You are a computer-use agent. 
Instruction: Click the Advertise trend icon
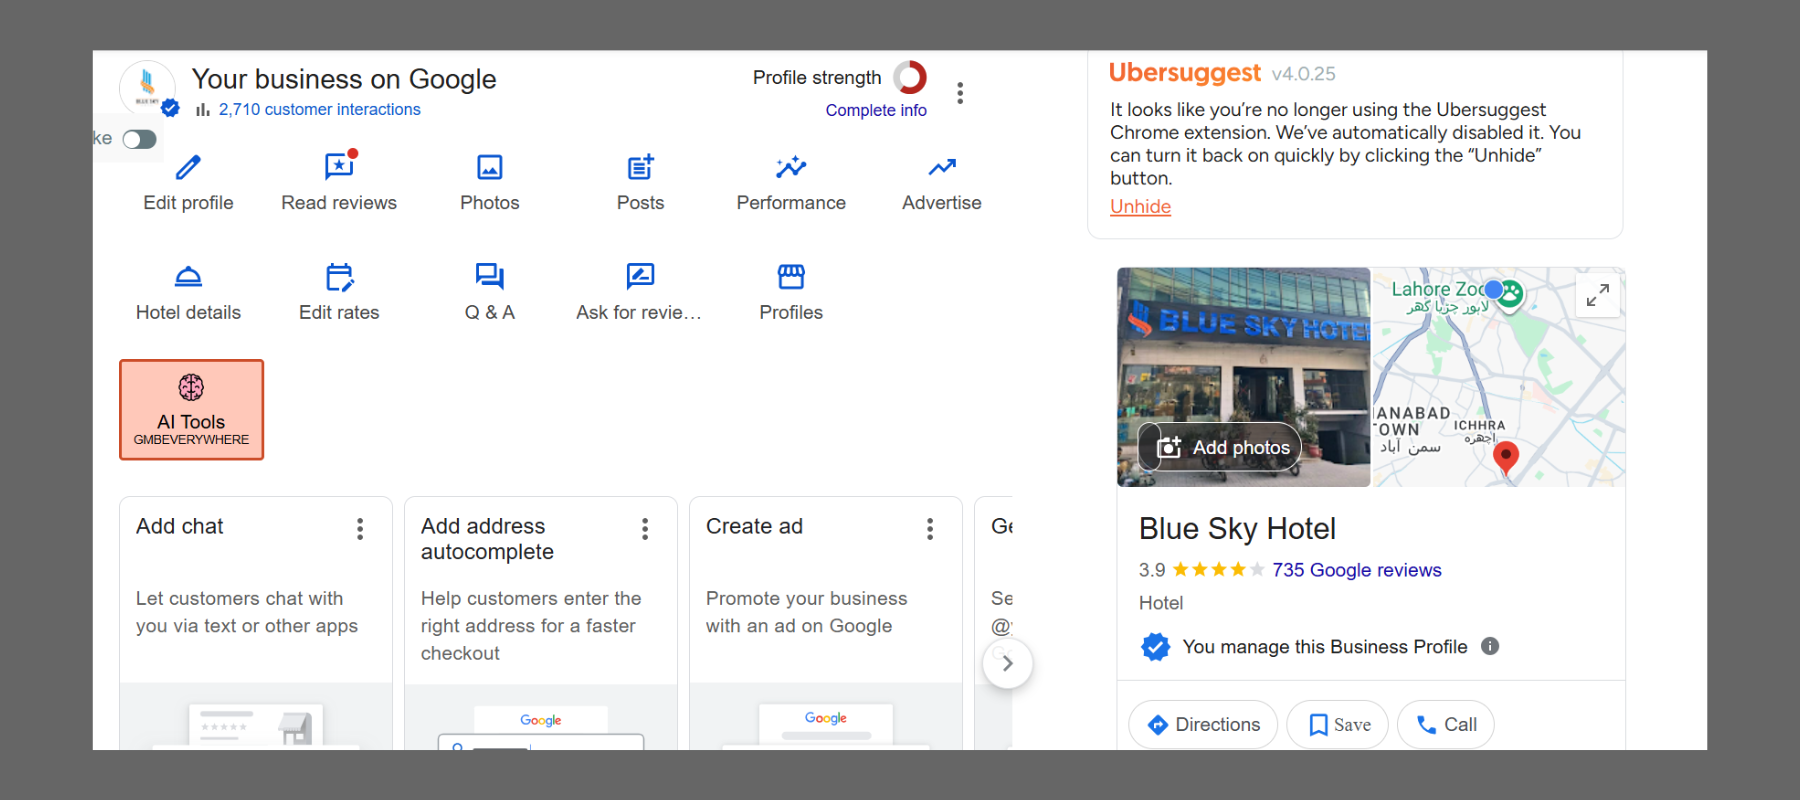point(941,167)
